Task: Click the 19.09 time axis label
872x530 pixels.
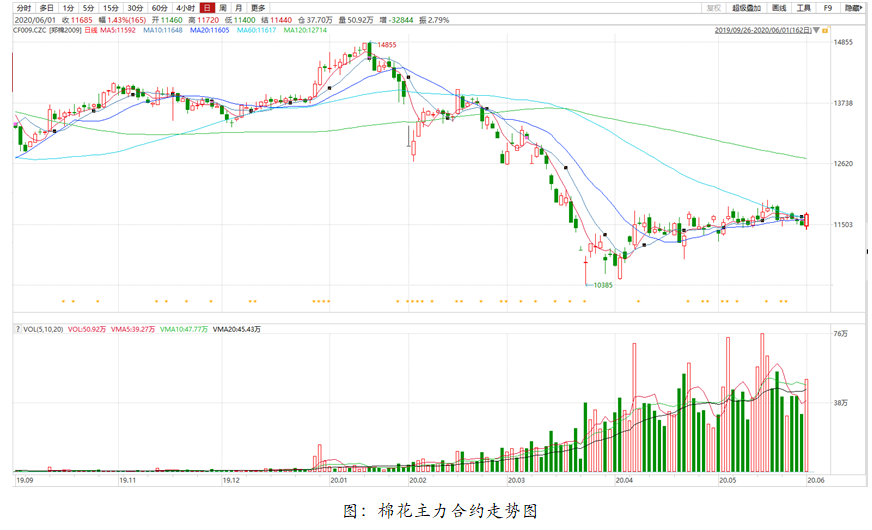Action: (24, 481)
